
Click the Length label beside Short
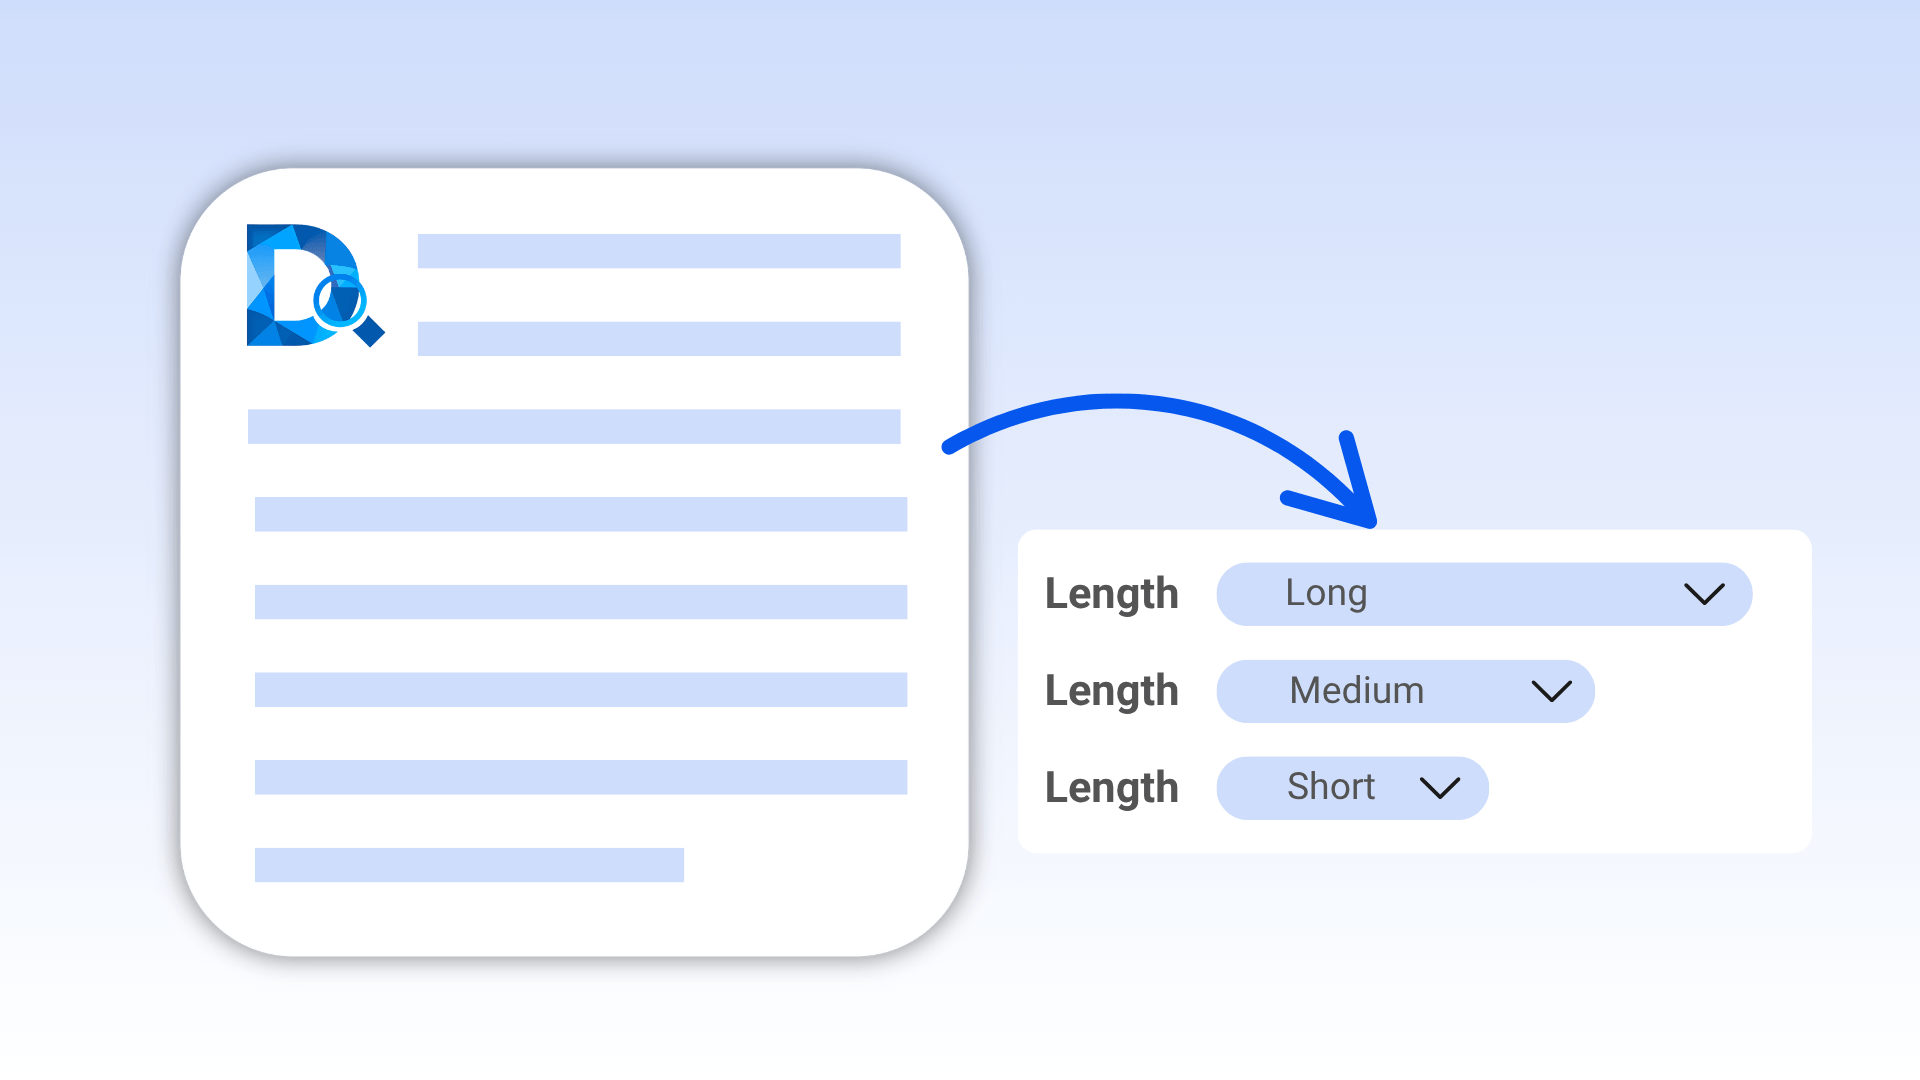tap(1111, 788)
